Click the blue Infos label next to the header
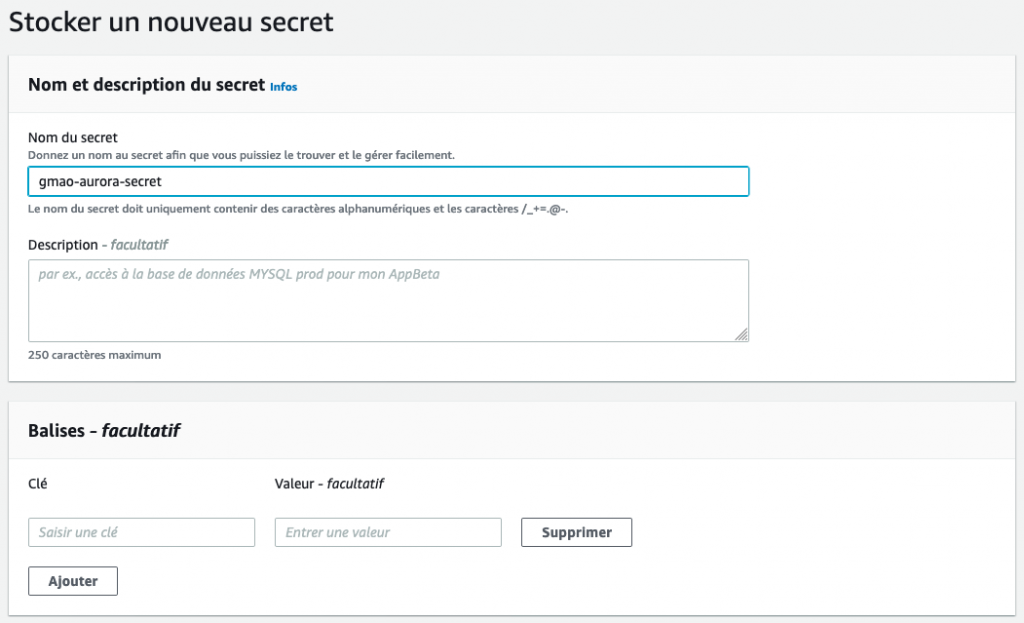 click(x=283, y=87)
